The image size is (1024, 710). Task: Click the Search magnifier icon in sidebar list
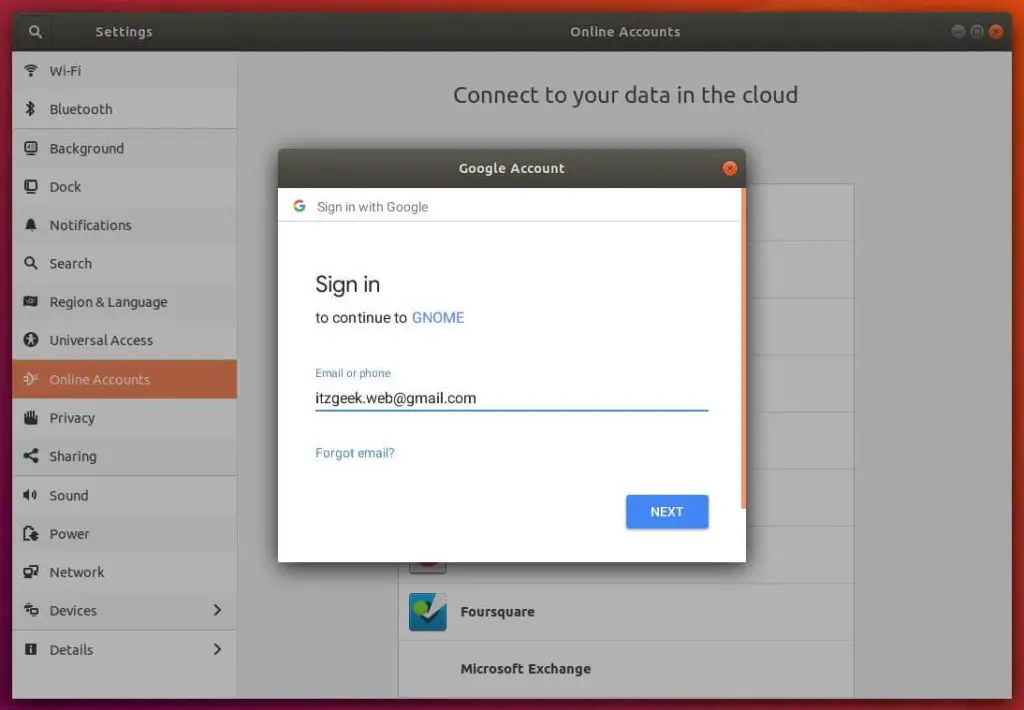click(30, 263)
